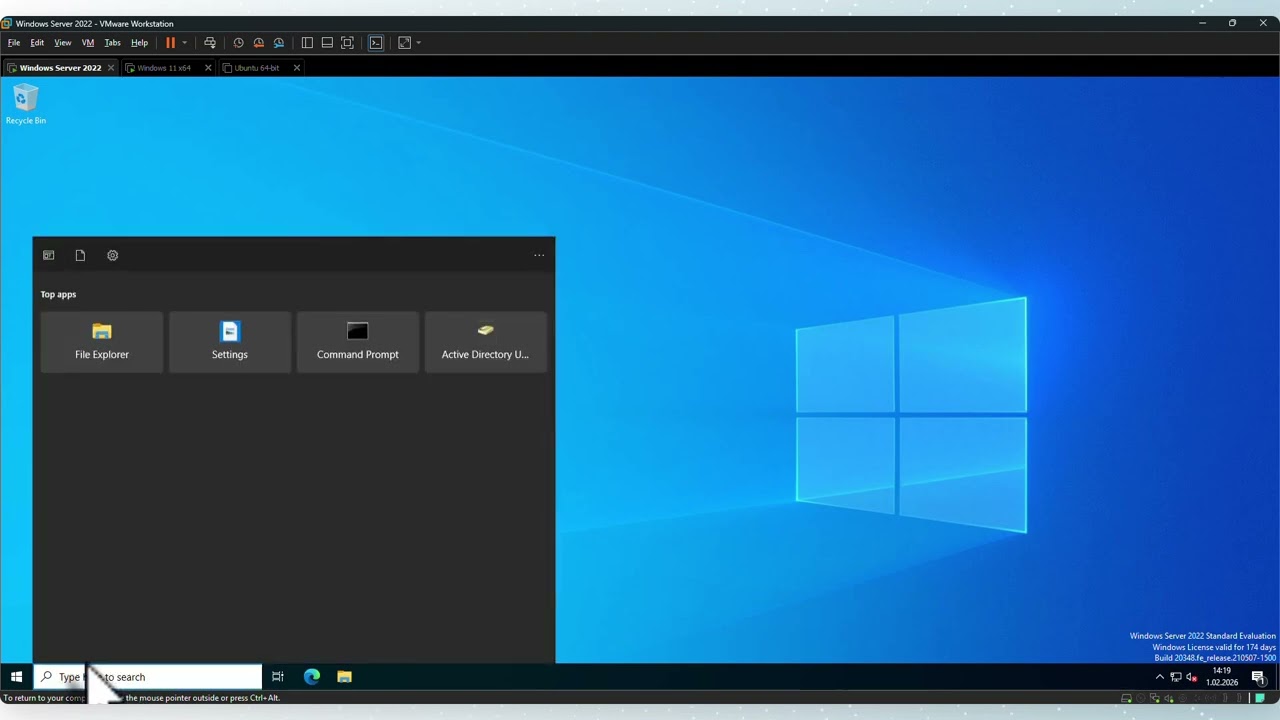Screen dimensions: 1280x720
Task: Click the VMware message log icon
Action: 1260,698
